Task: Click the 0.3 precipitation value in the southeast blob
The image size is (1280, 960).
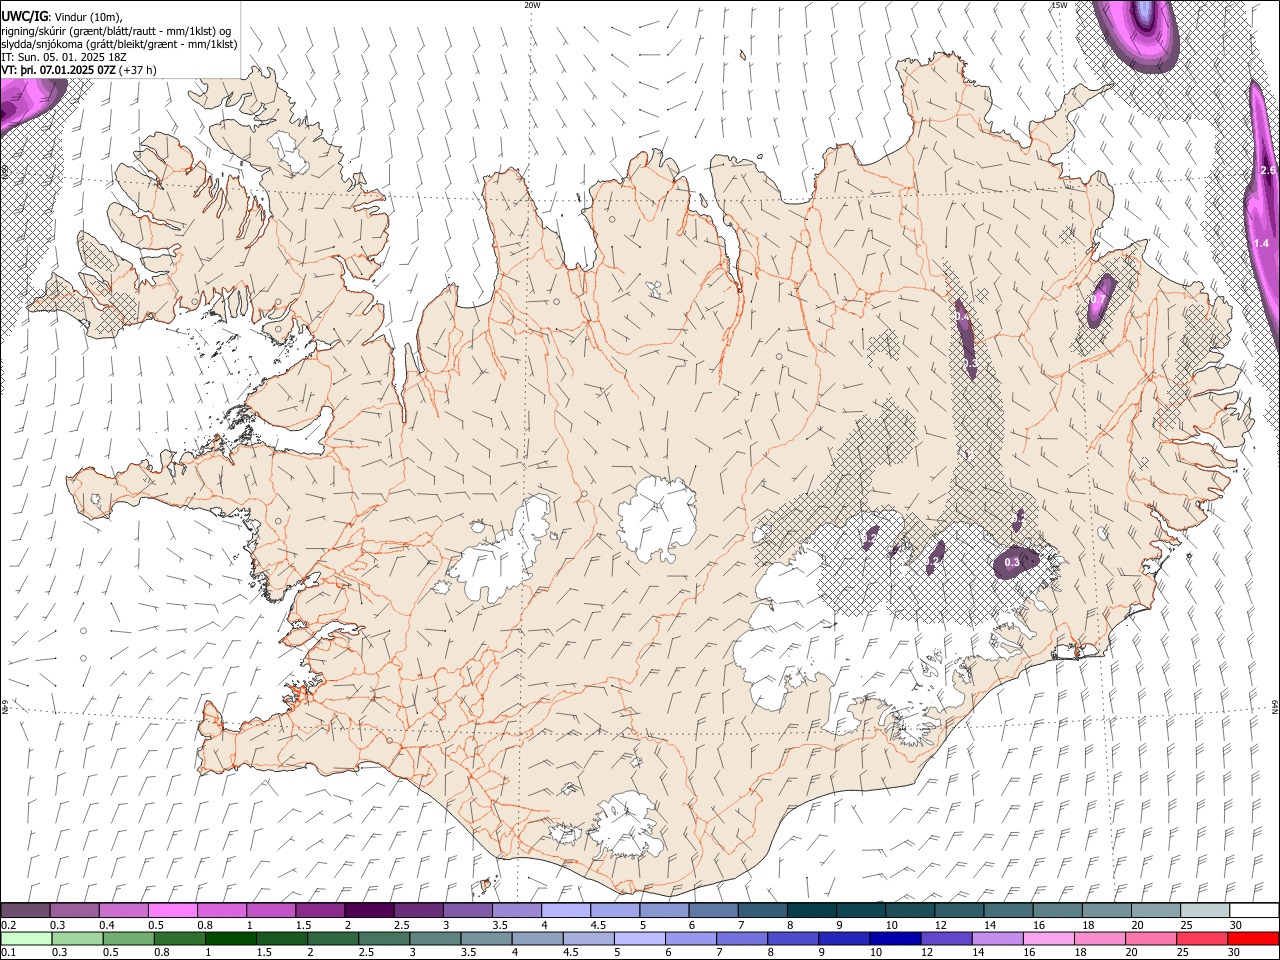Action: [x=1012, y=562]
